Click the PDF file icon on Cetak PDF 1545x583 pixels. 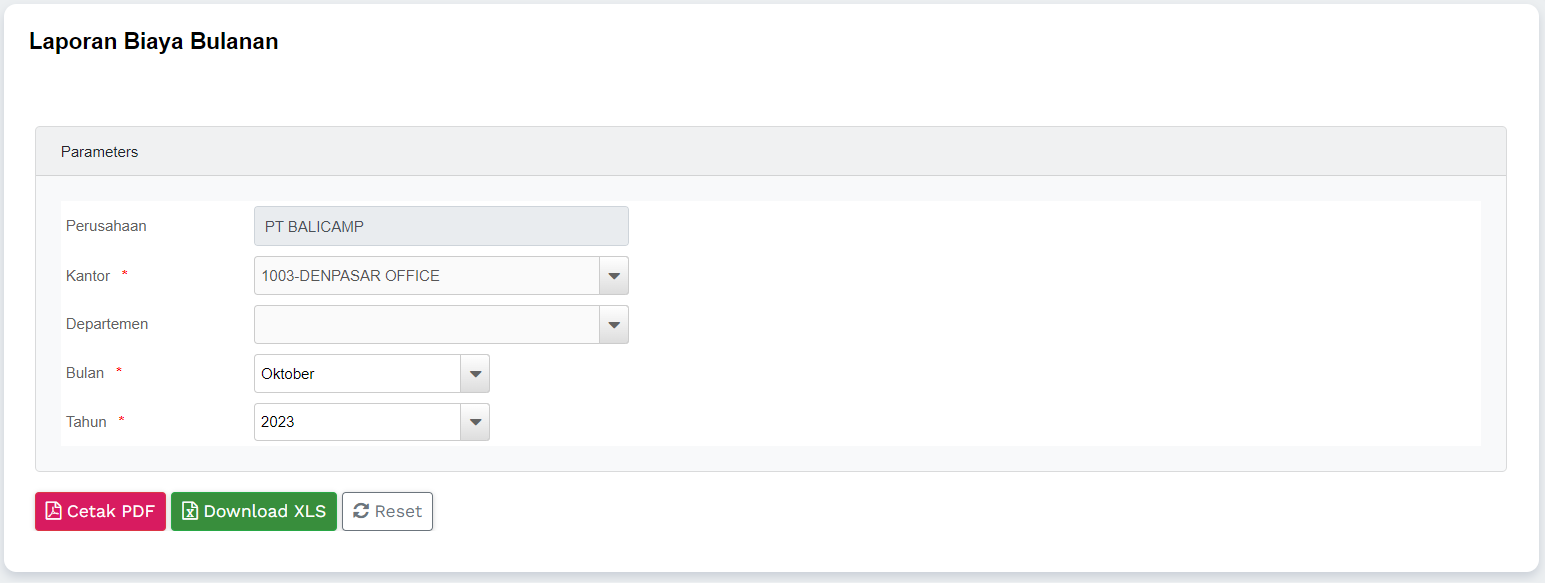coord(54,511)
